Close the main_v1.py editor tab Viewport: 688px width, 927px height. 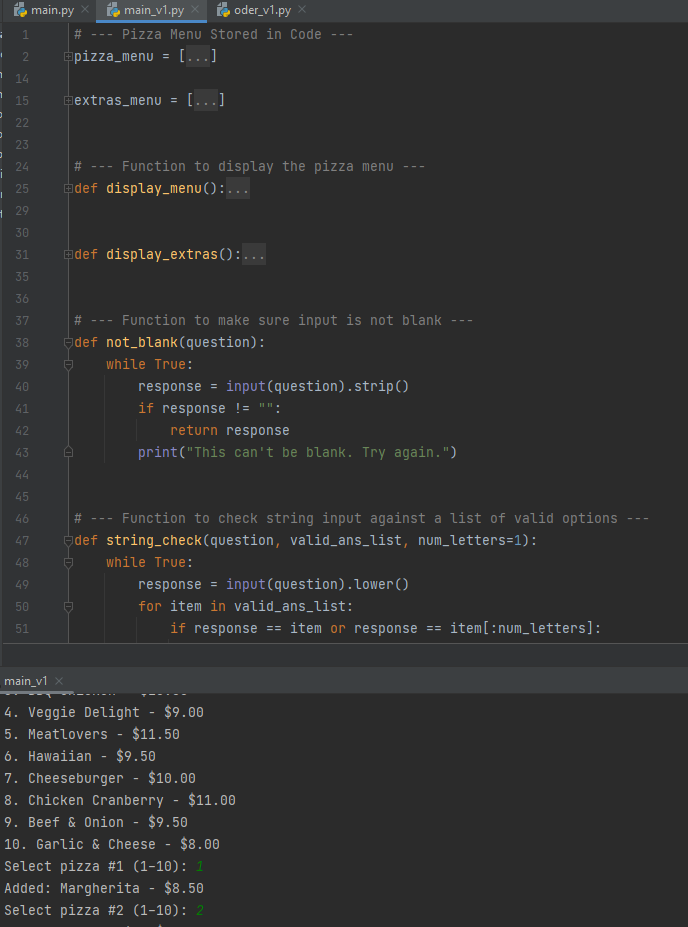(x=195, y=10)
